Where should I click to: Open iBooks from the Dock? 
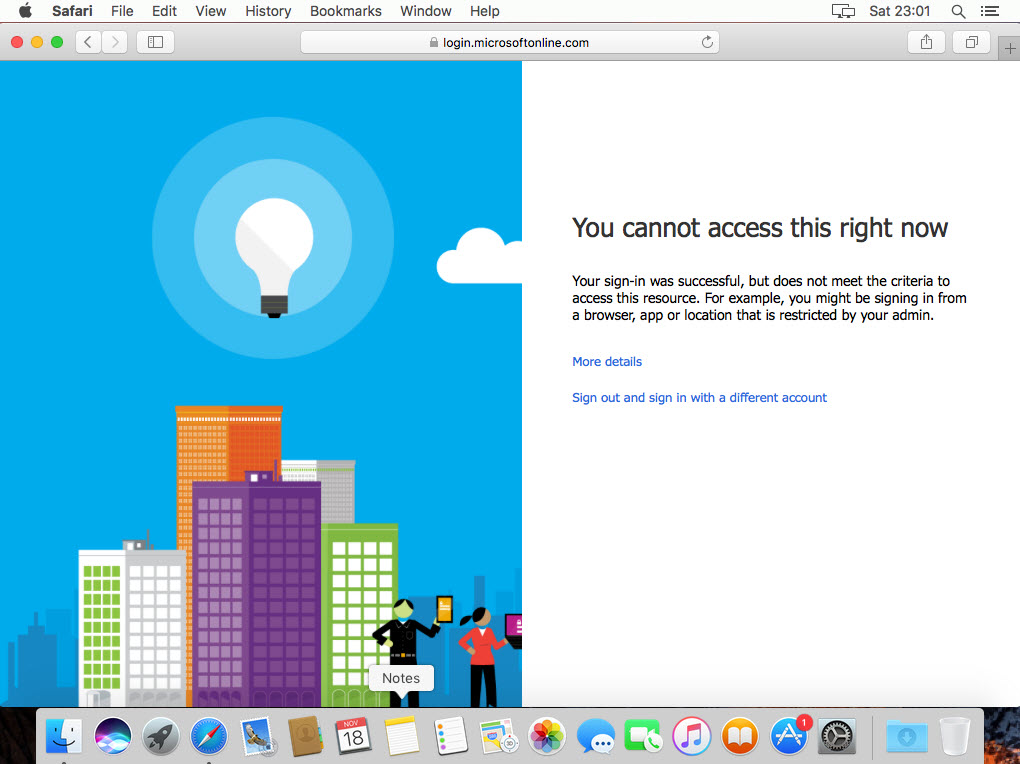tap(740, 737)
